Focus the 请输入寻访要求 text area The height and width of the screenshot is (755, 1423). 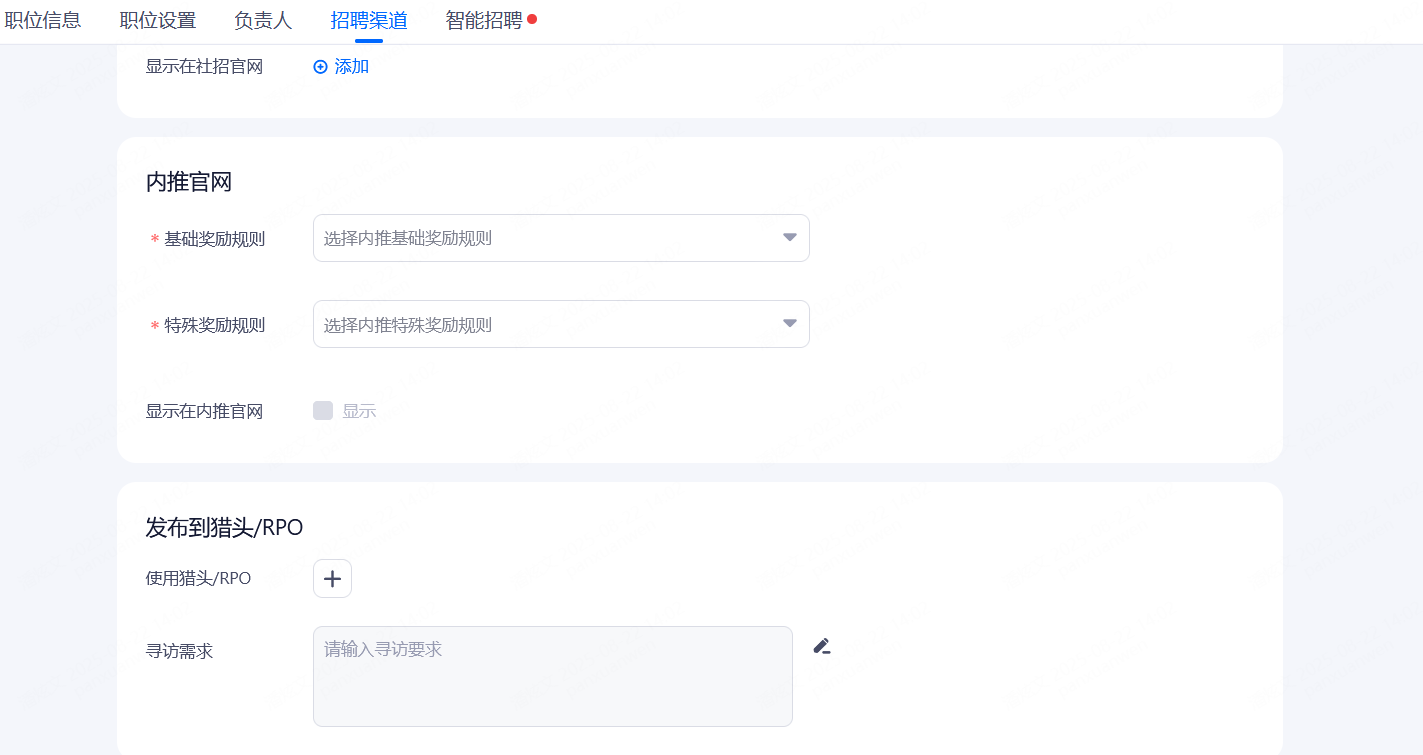(x=552, y=676)
